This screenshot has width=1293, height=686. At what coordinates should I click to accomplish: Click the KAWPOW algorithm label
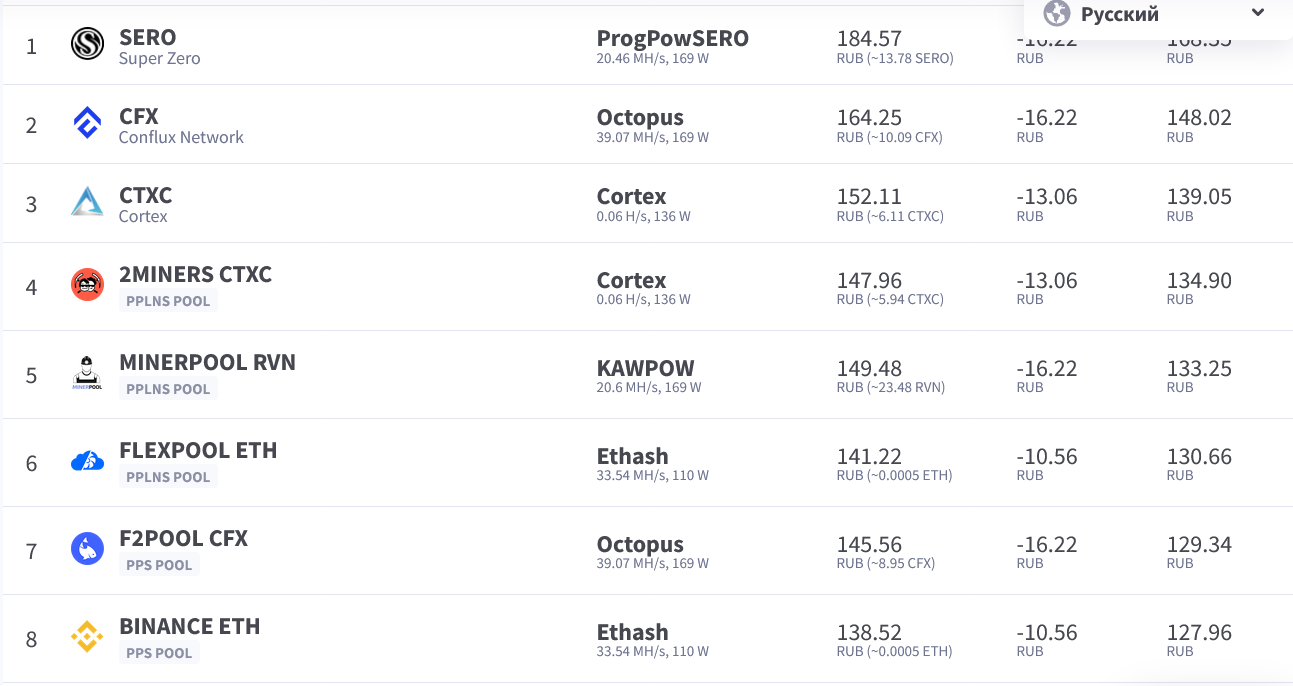point(645,367)
